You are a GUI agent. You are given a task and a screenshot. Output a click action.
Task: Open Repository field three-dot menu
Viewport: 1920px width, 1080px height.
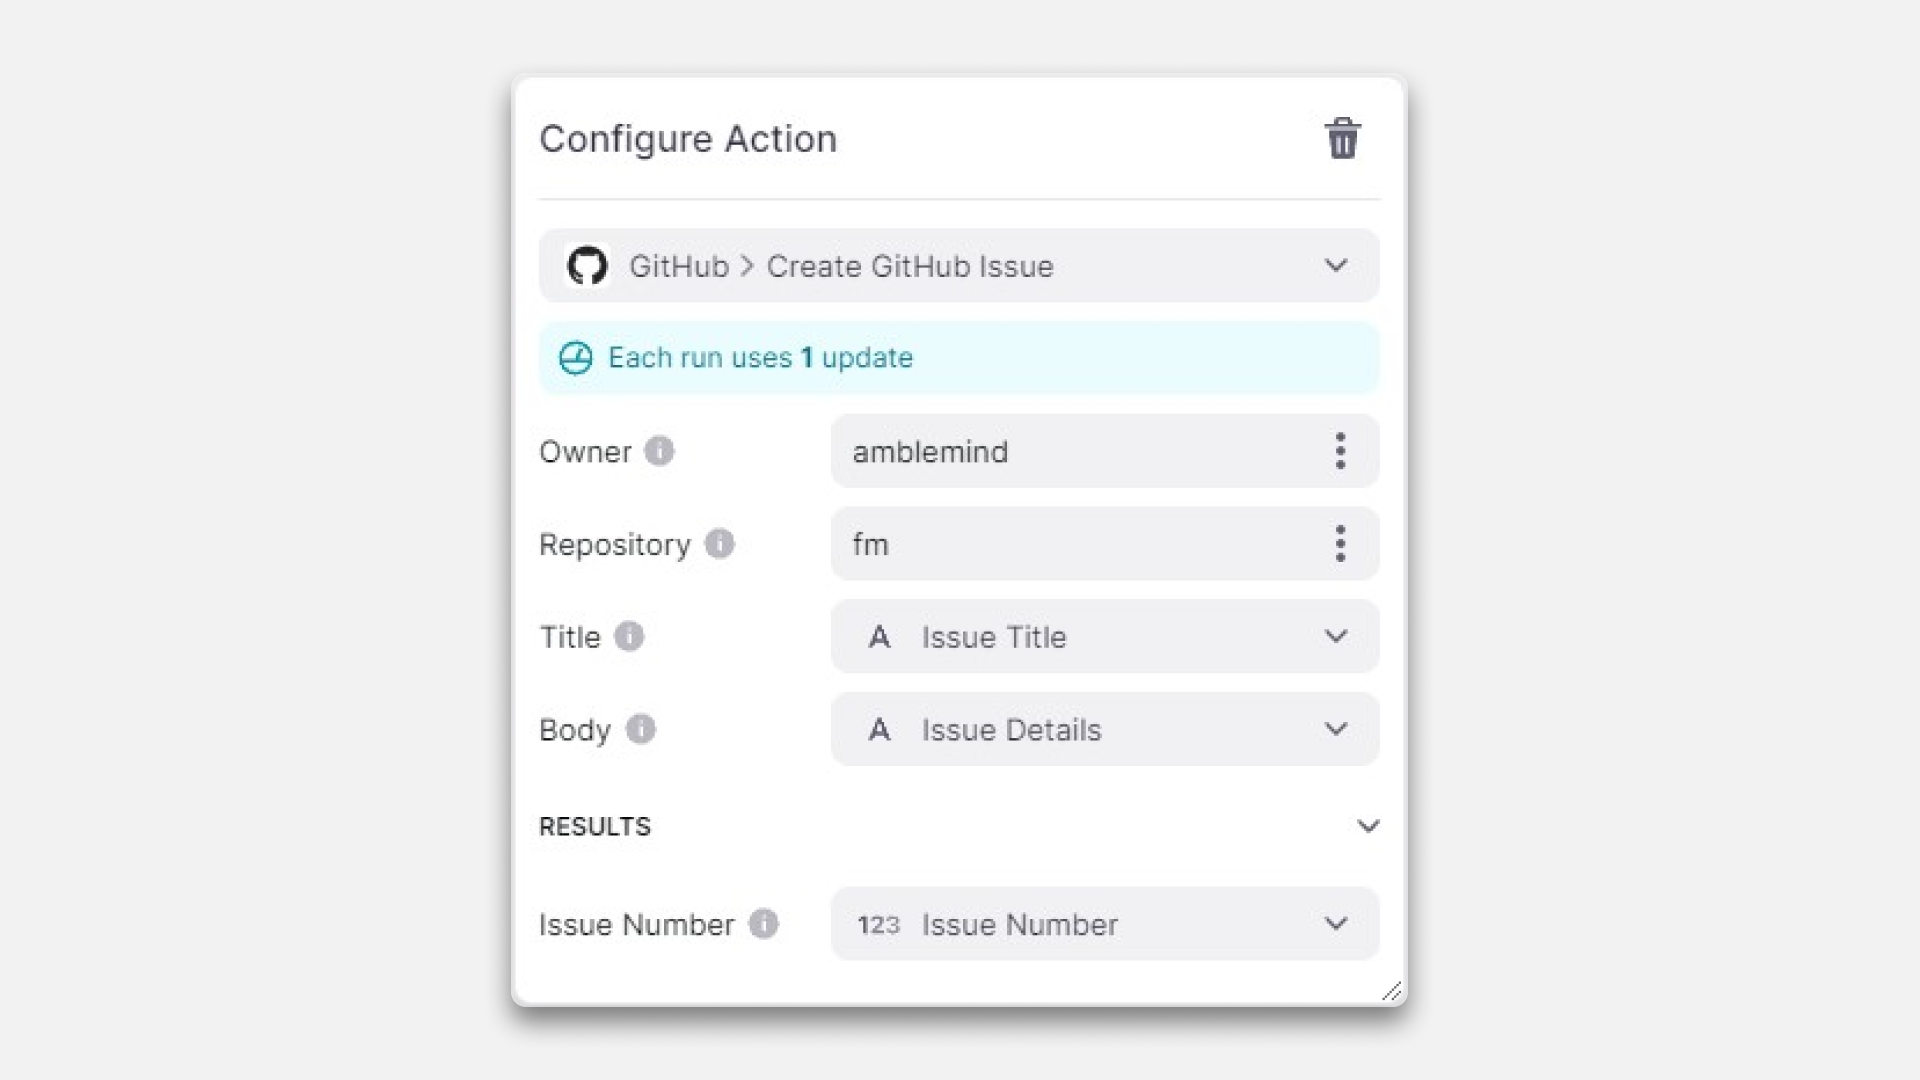click(1340, 544)
